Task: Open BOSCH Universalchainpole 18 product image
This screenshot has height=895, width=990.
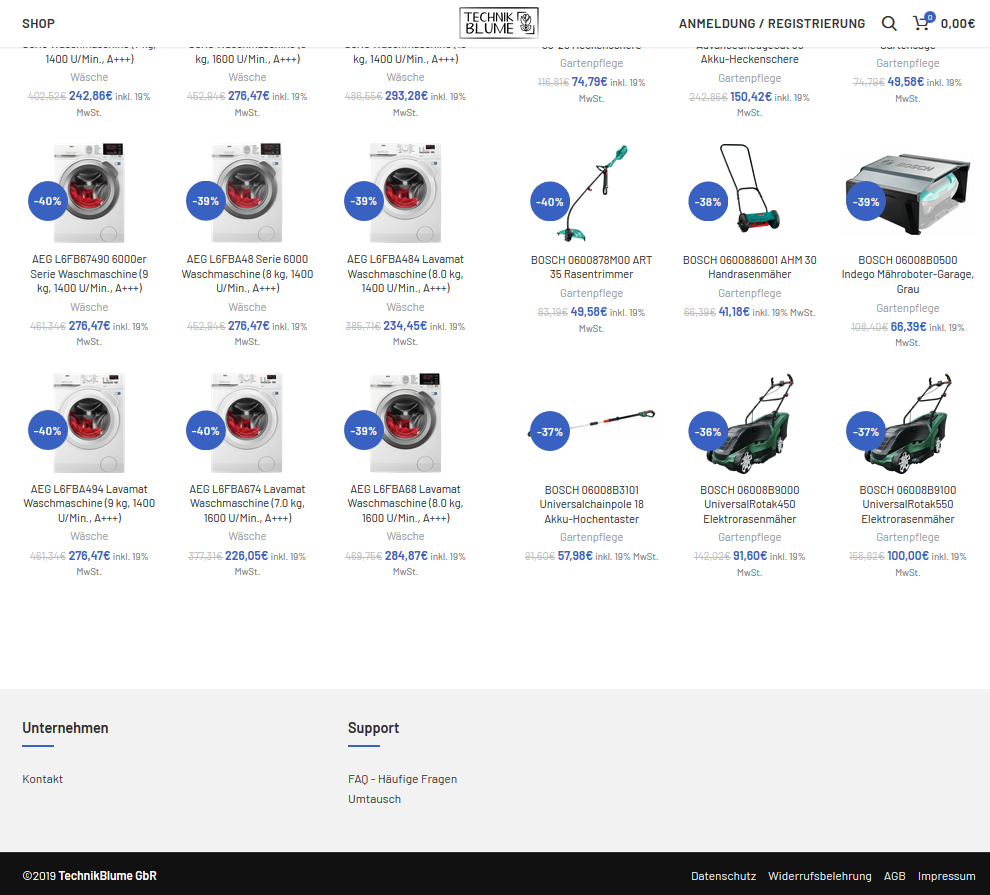Action: tap(592, 423)
